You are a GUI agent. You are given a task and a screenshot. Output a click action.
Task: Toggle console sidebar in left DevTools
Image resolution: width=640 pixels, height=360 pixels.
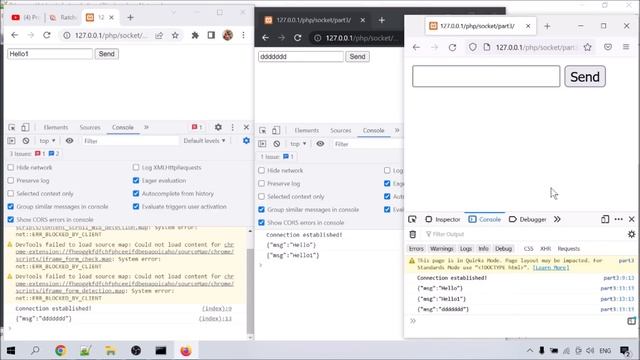point(11,141)
